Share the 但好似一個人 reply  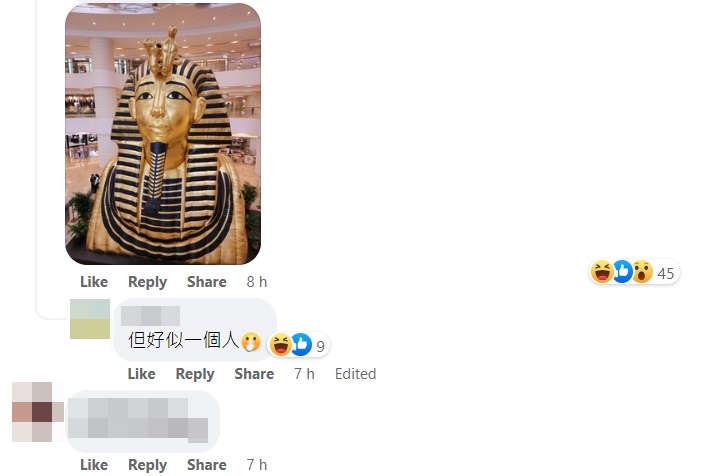(x=254, y=374)
